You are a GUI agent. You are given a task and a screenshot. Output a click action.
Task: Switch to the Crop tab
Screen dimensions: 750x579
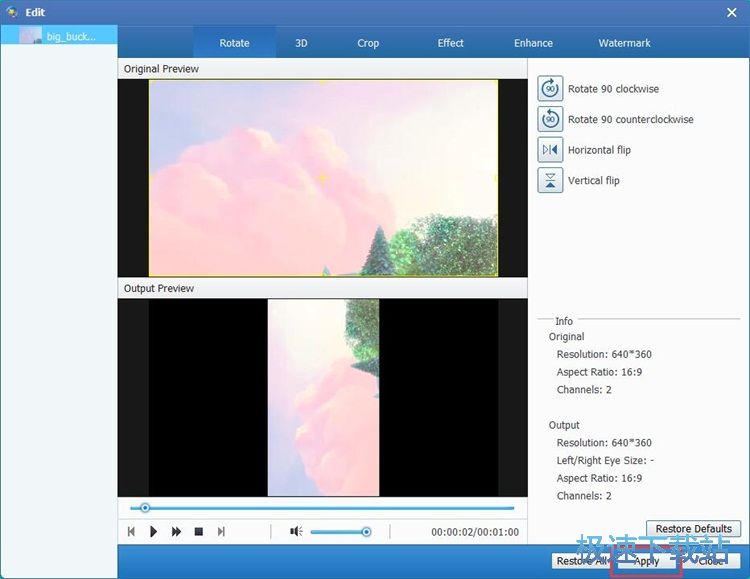tap(368, 43)
